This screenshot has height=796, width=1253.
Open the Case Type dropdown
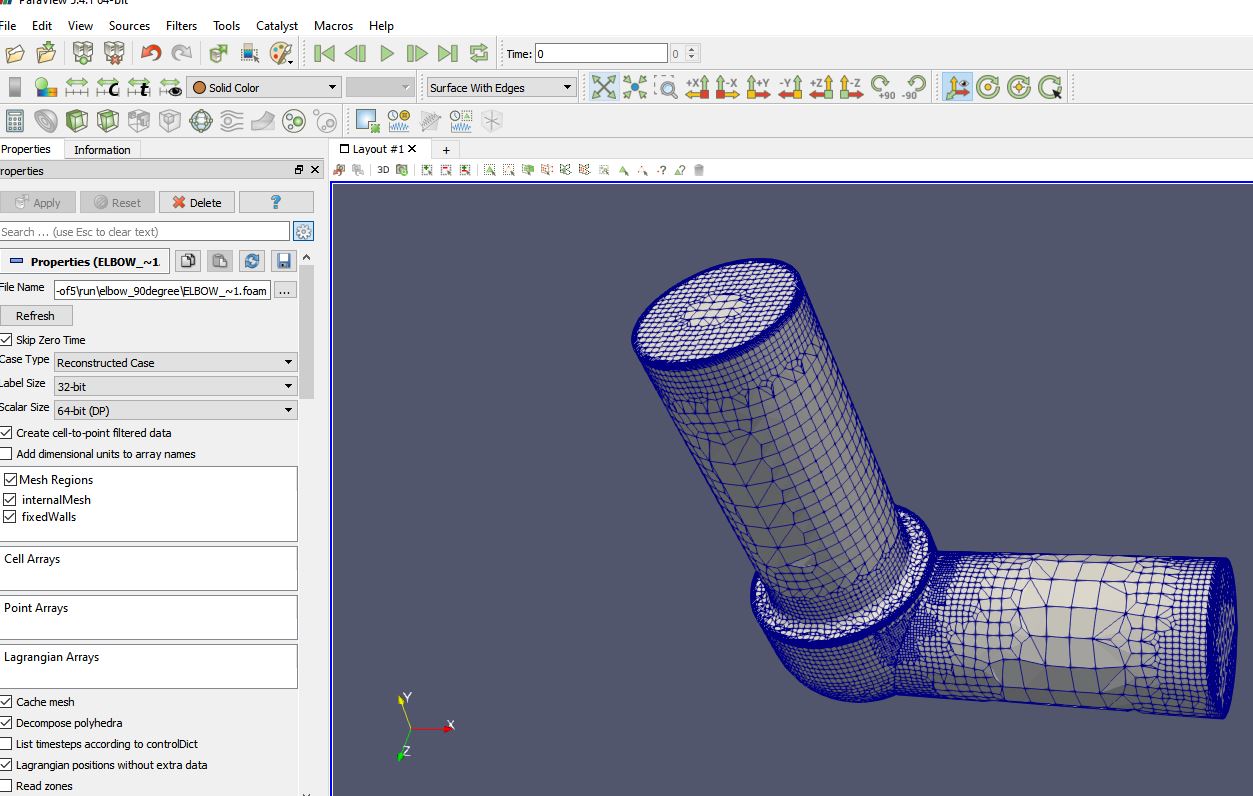175,362
